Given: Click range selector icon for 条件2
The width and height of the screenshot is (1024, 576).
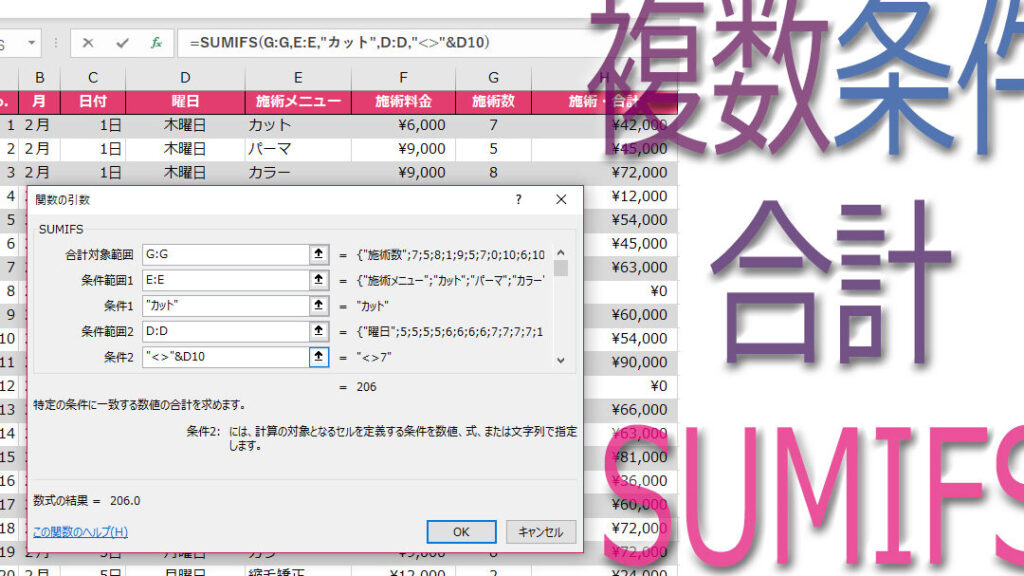Looking at the screenshot, I should pos(318,357).
